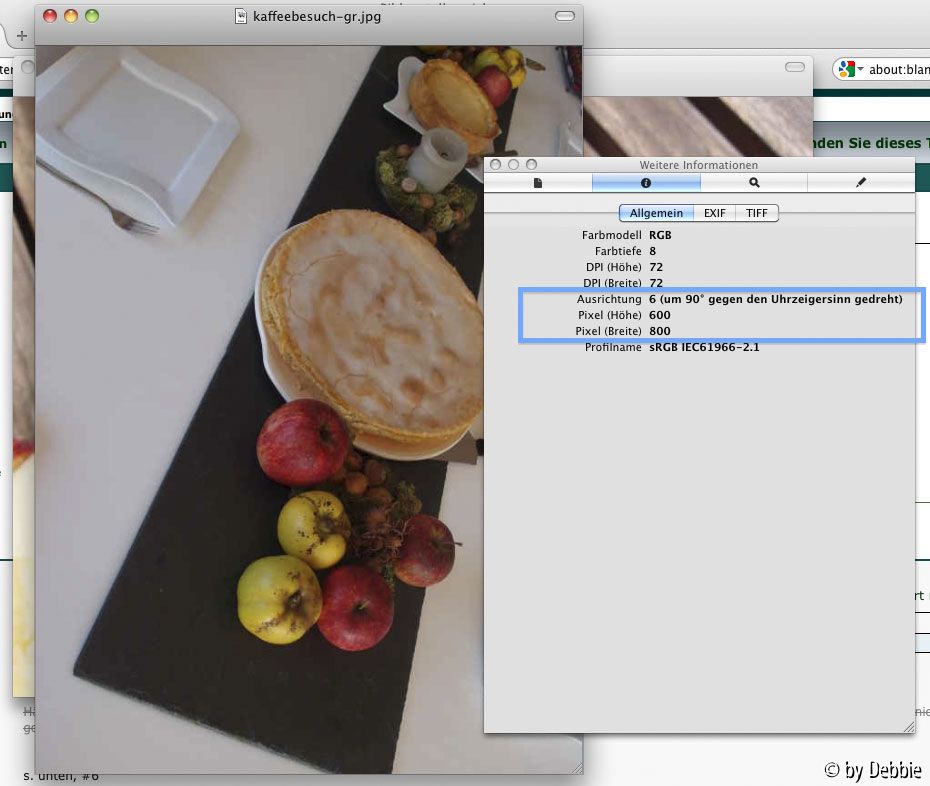Switch to the EXIF tab
This screenshot has height=786, width=930.
click(715, 213)
